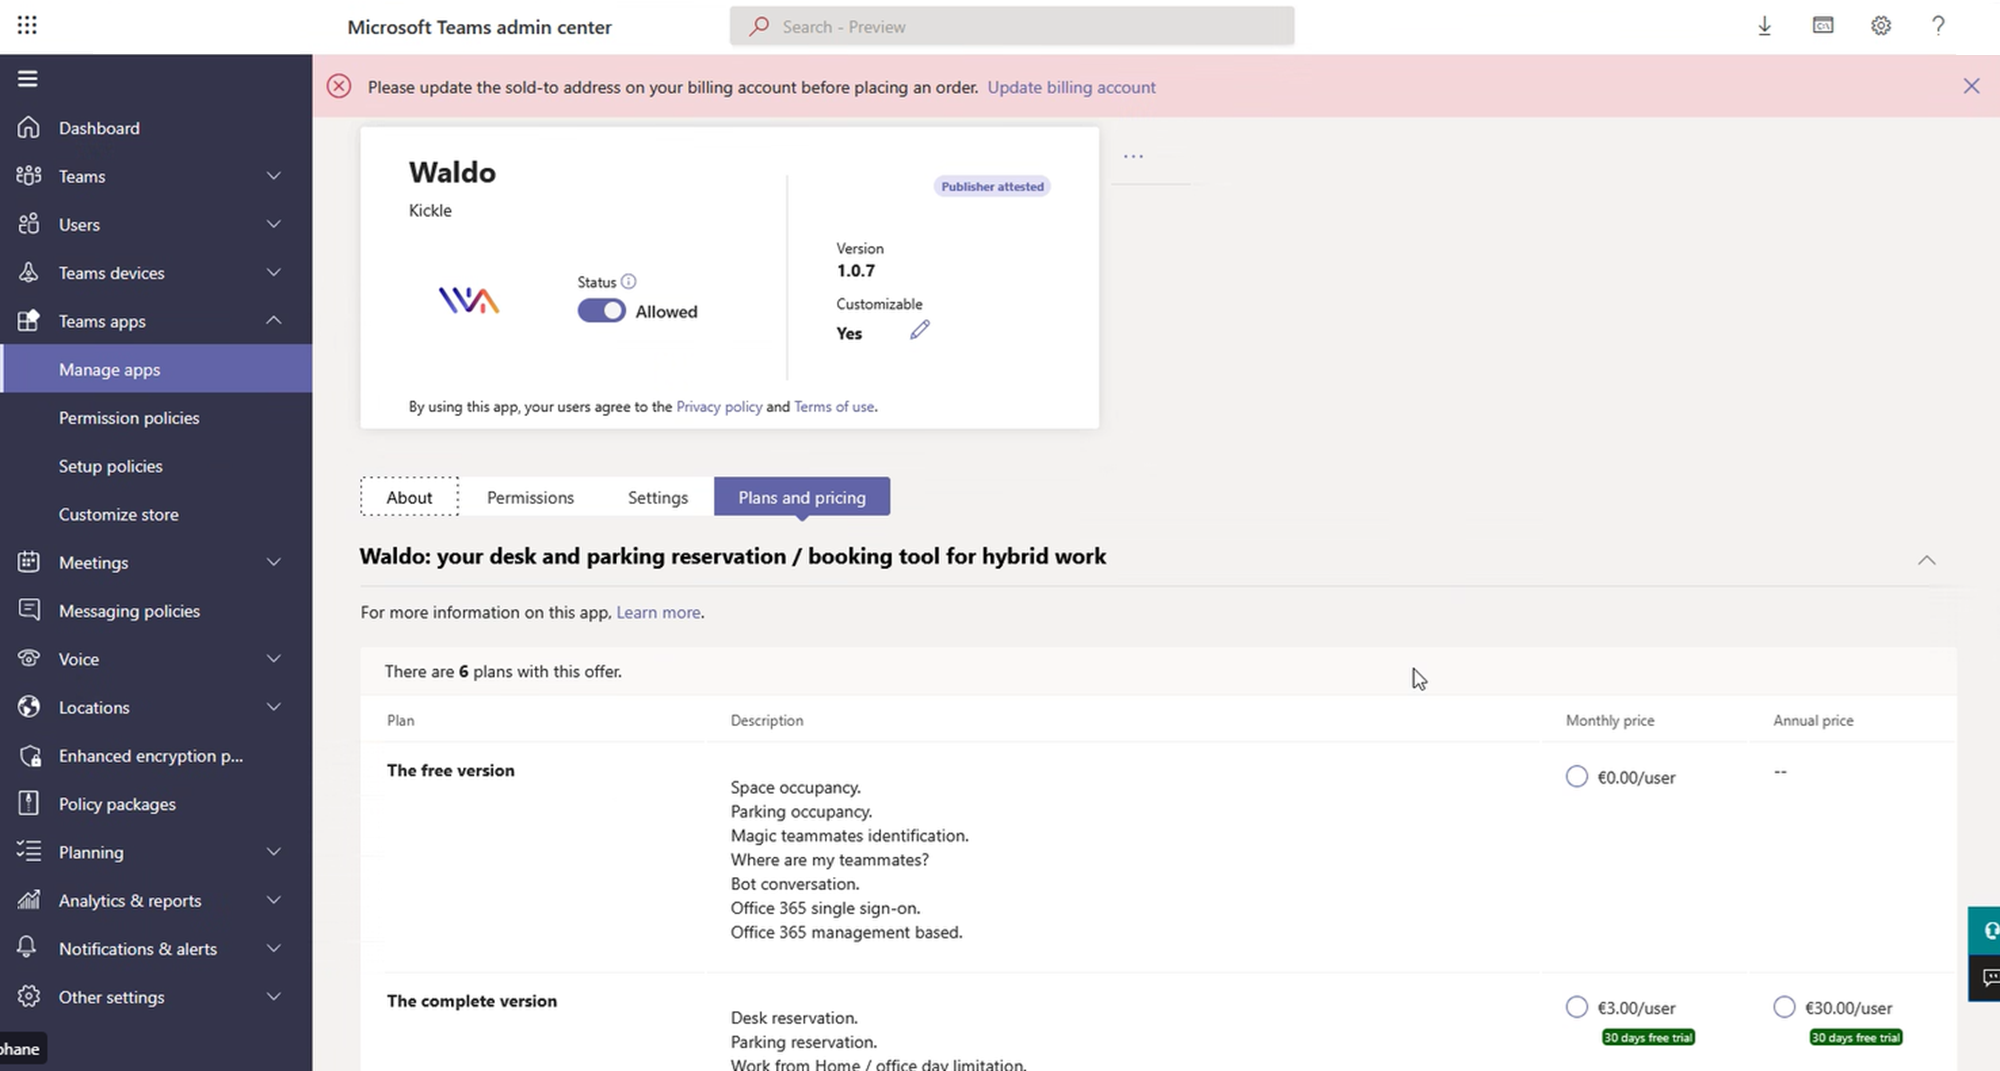
Task: Open Manage apps in sidebar
Action: coord(156,369)
